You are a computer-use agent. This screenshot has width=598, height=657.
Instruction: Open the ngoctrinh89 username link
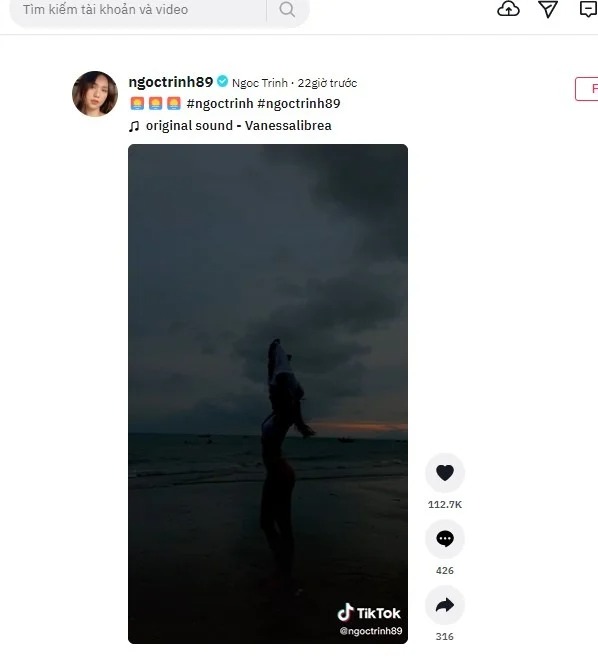pyautogui.click(x=171, y=82)
